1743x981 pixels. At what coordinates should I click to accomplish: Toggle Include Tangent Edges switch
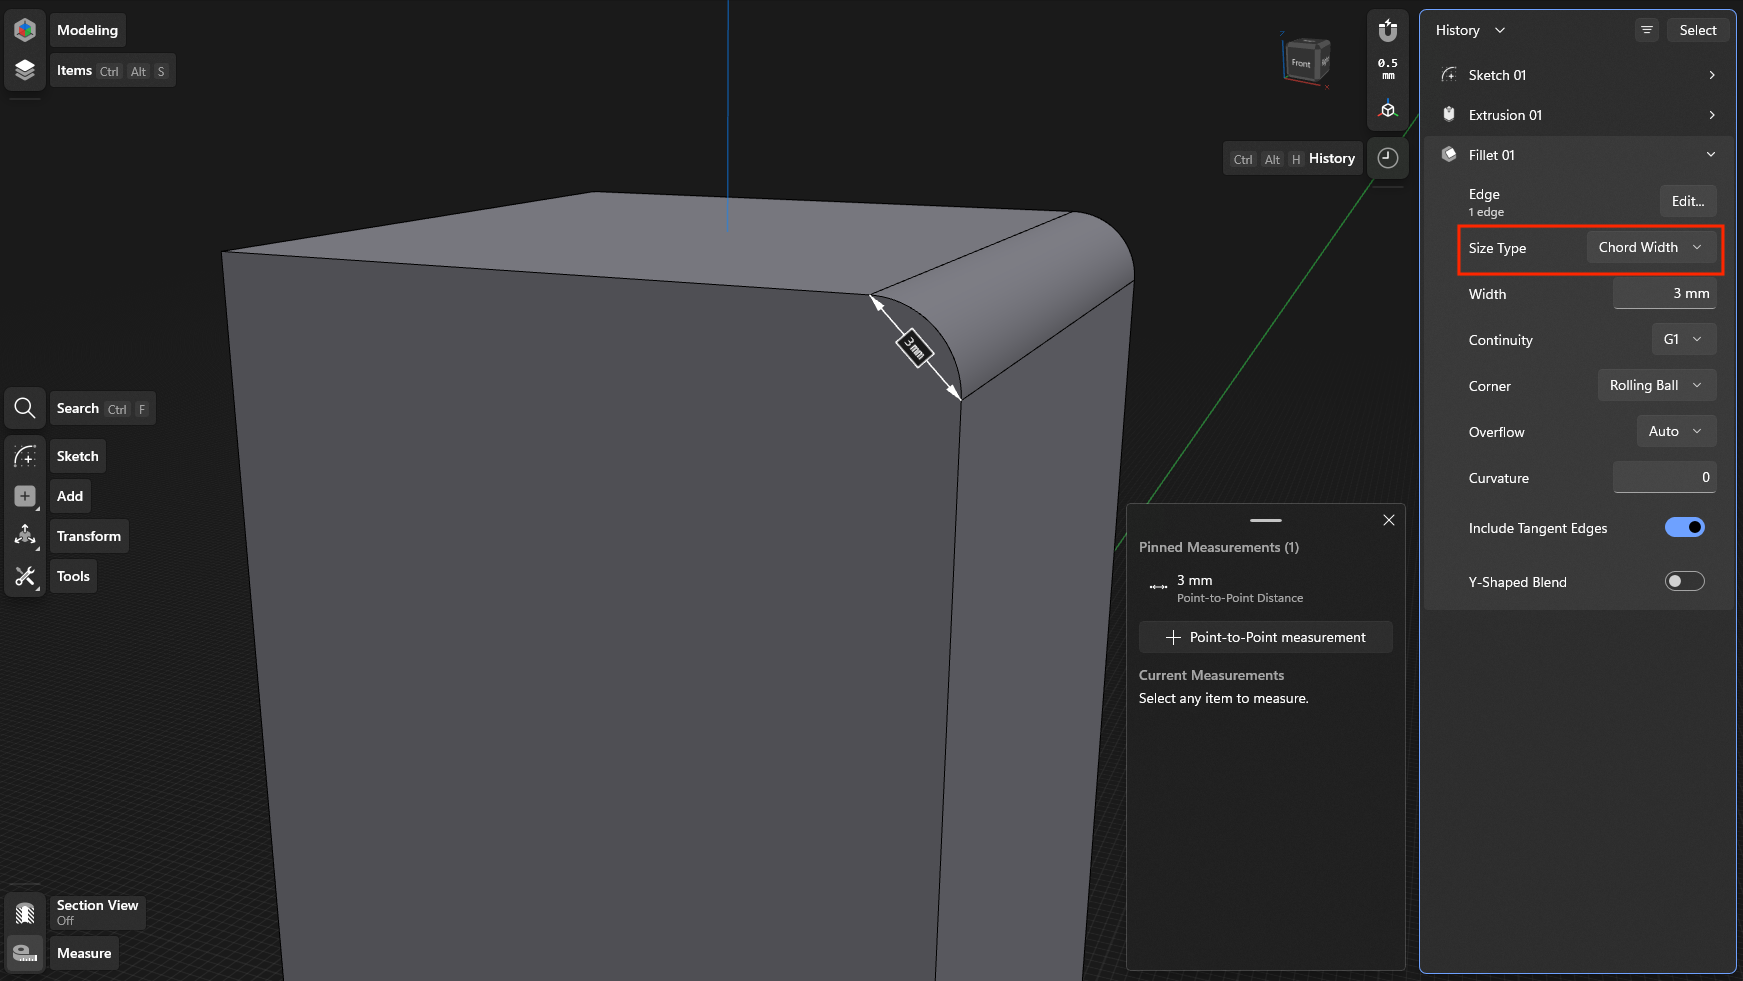pyautogui.click(x=1685, y=527)
